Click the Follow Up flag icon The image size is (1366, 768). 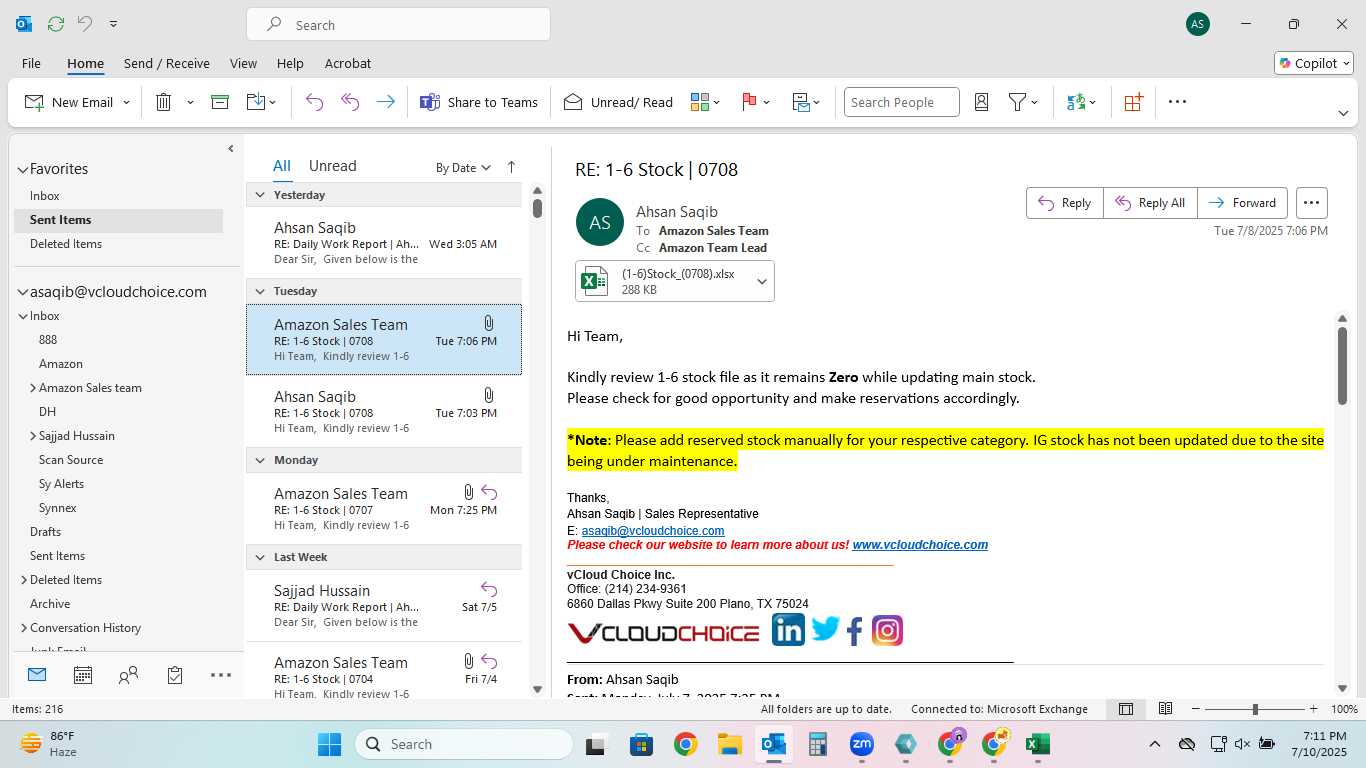(749, 102)
